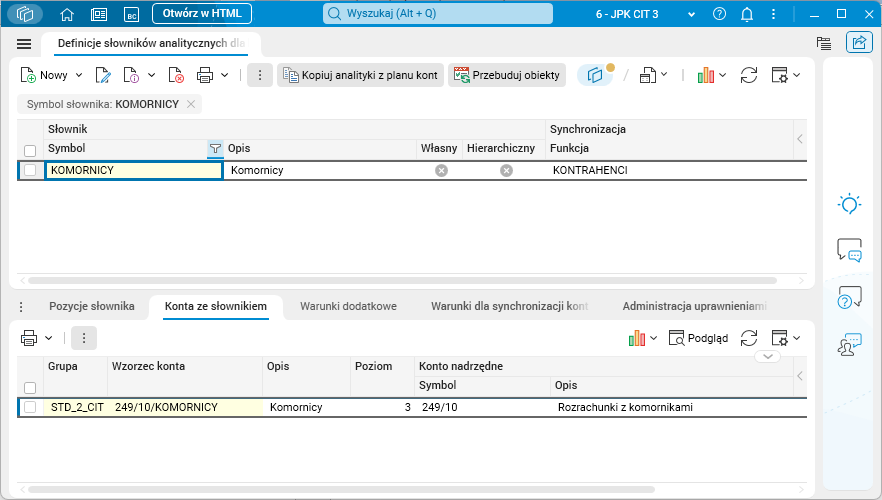Image resolution: width=882 pixels, height=500 pixels.
Task: Go to the Home icon
Action: [67, 15]
